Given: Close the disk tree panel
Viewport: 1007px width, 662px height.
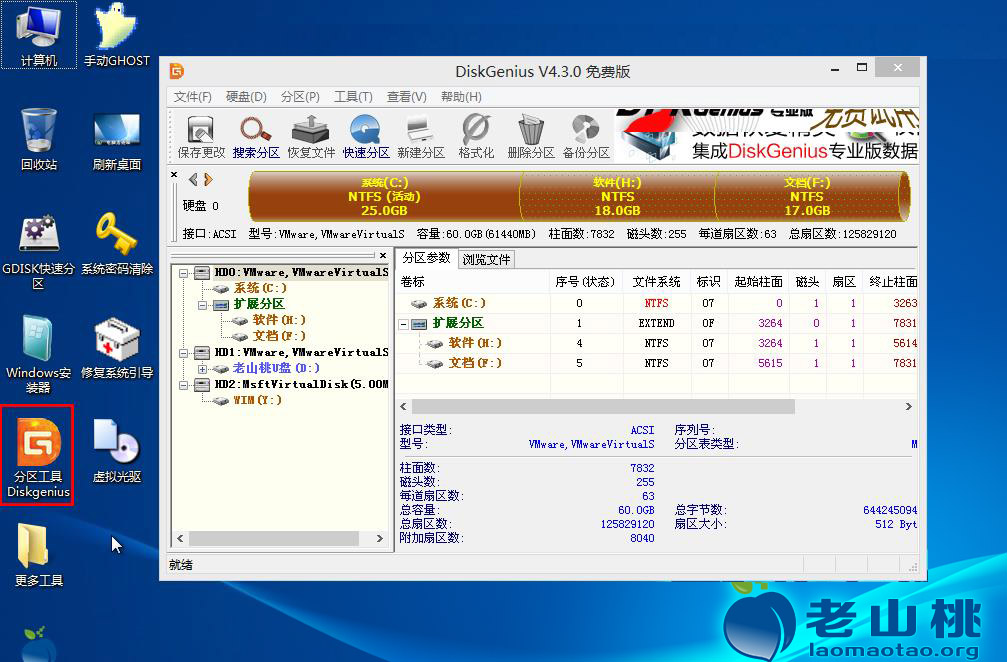Looking at the screenshot, I should tap(383, 255).
